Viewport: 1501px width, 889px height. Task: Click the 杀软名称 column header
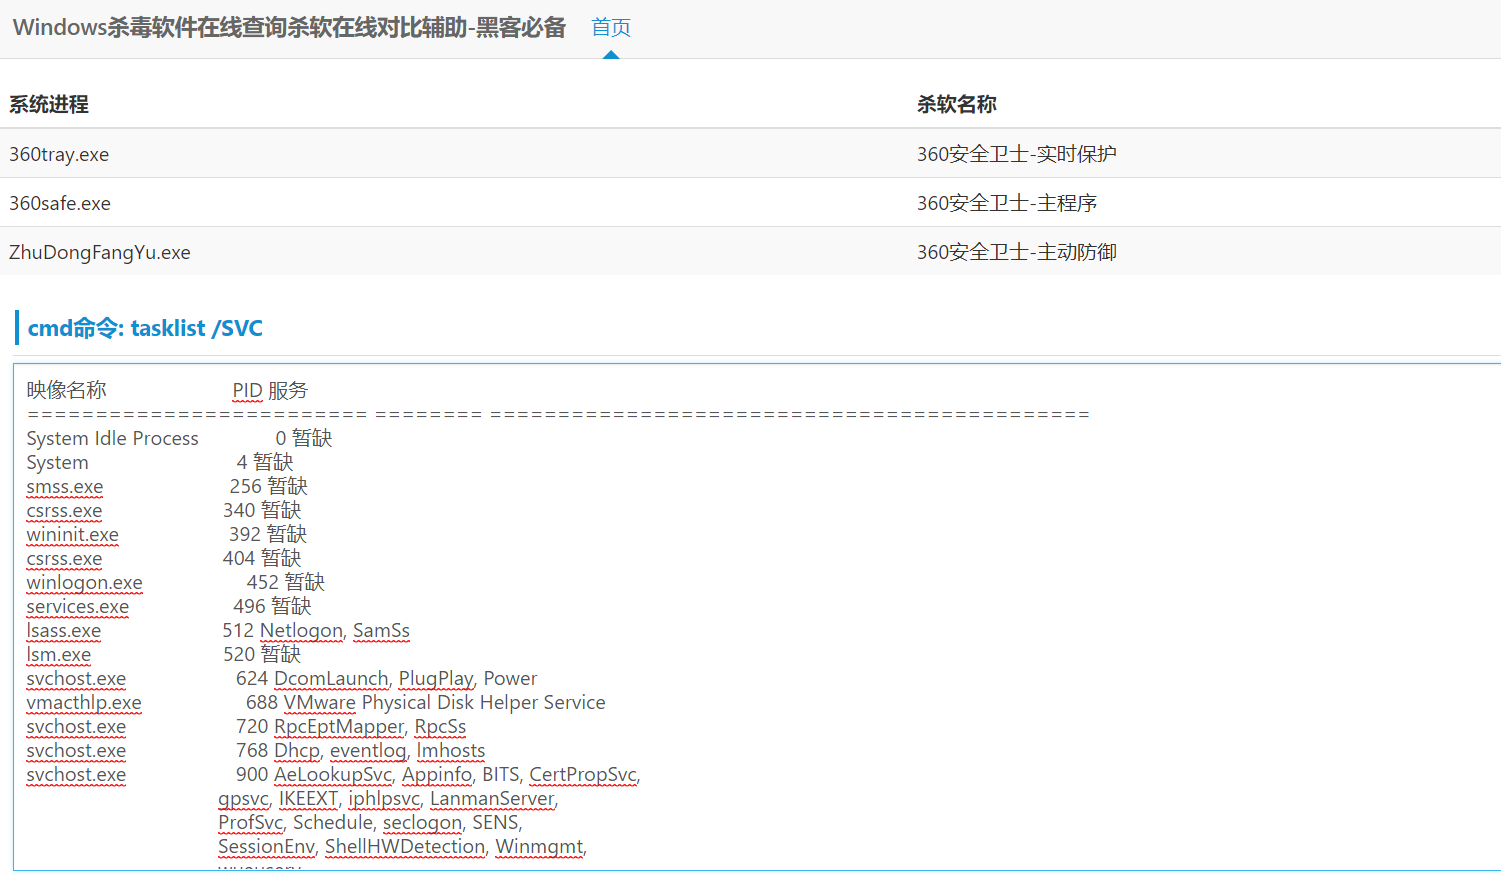click(x=957, y=104)
